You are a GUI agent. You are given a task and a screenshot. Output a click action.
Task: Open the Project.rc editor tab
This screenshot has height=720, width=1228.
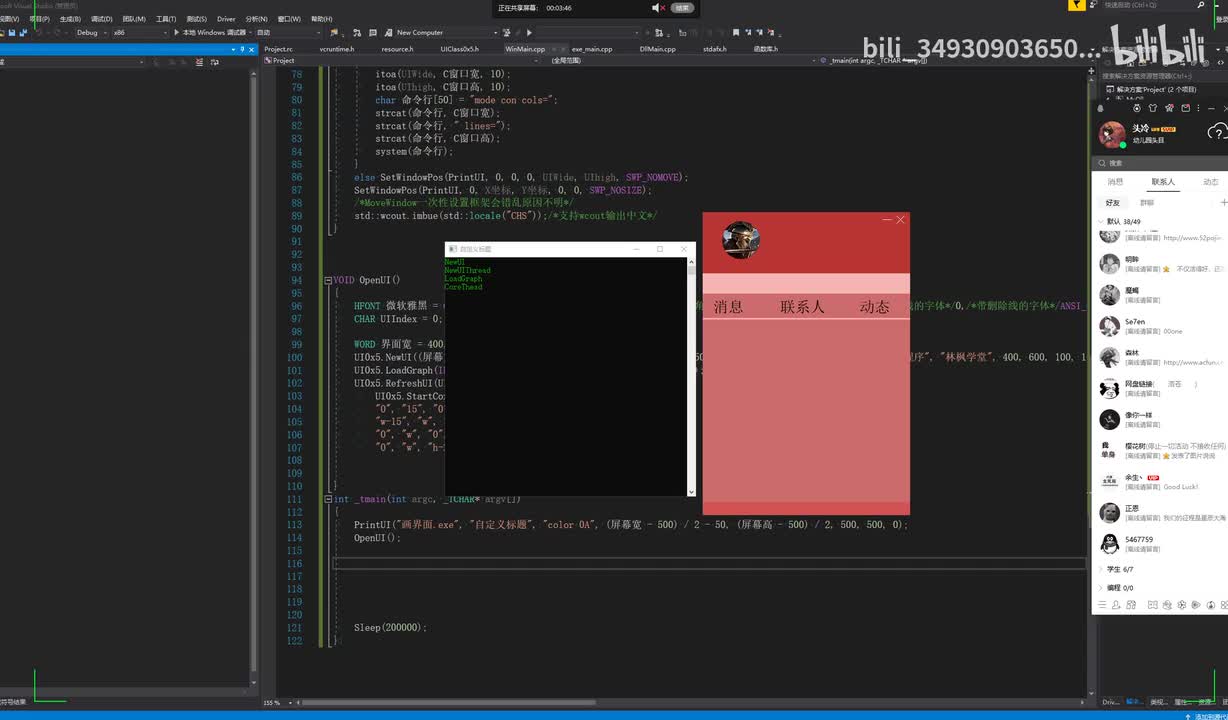pos(278,48)
